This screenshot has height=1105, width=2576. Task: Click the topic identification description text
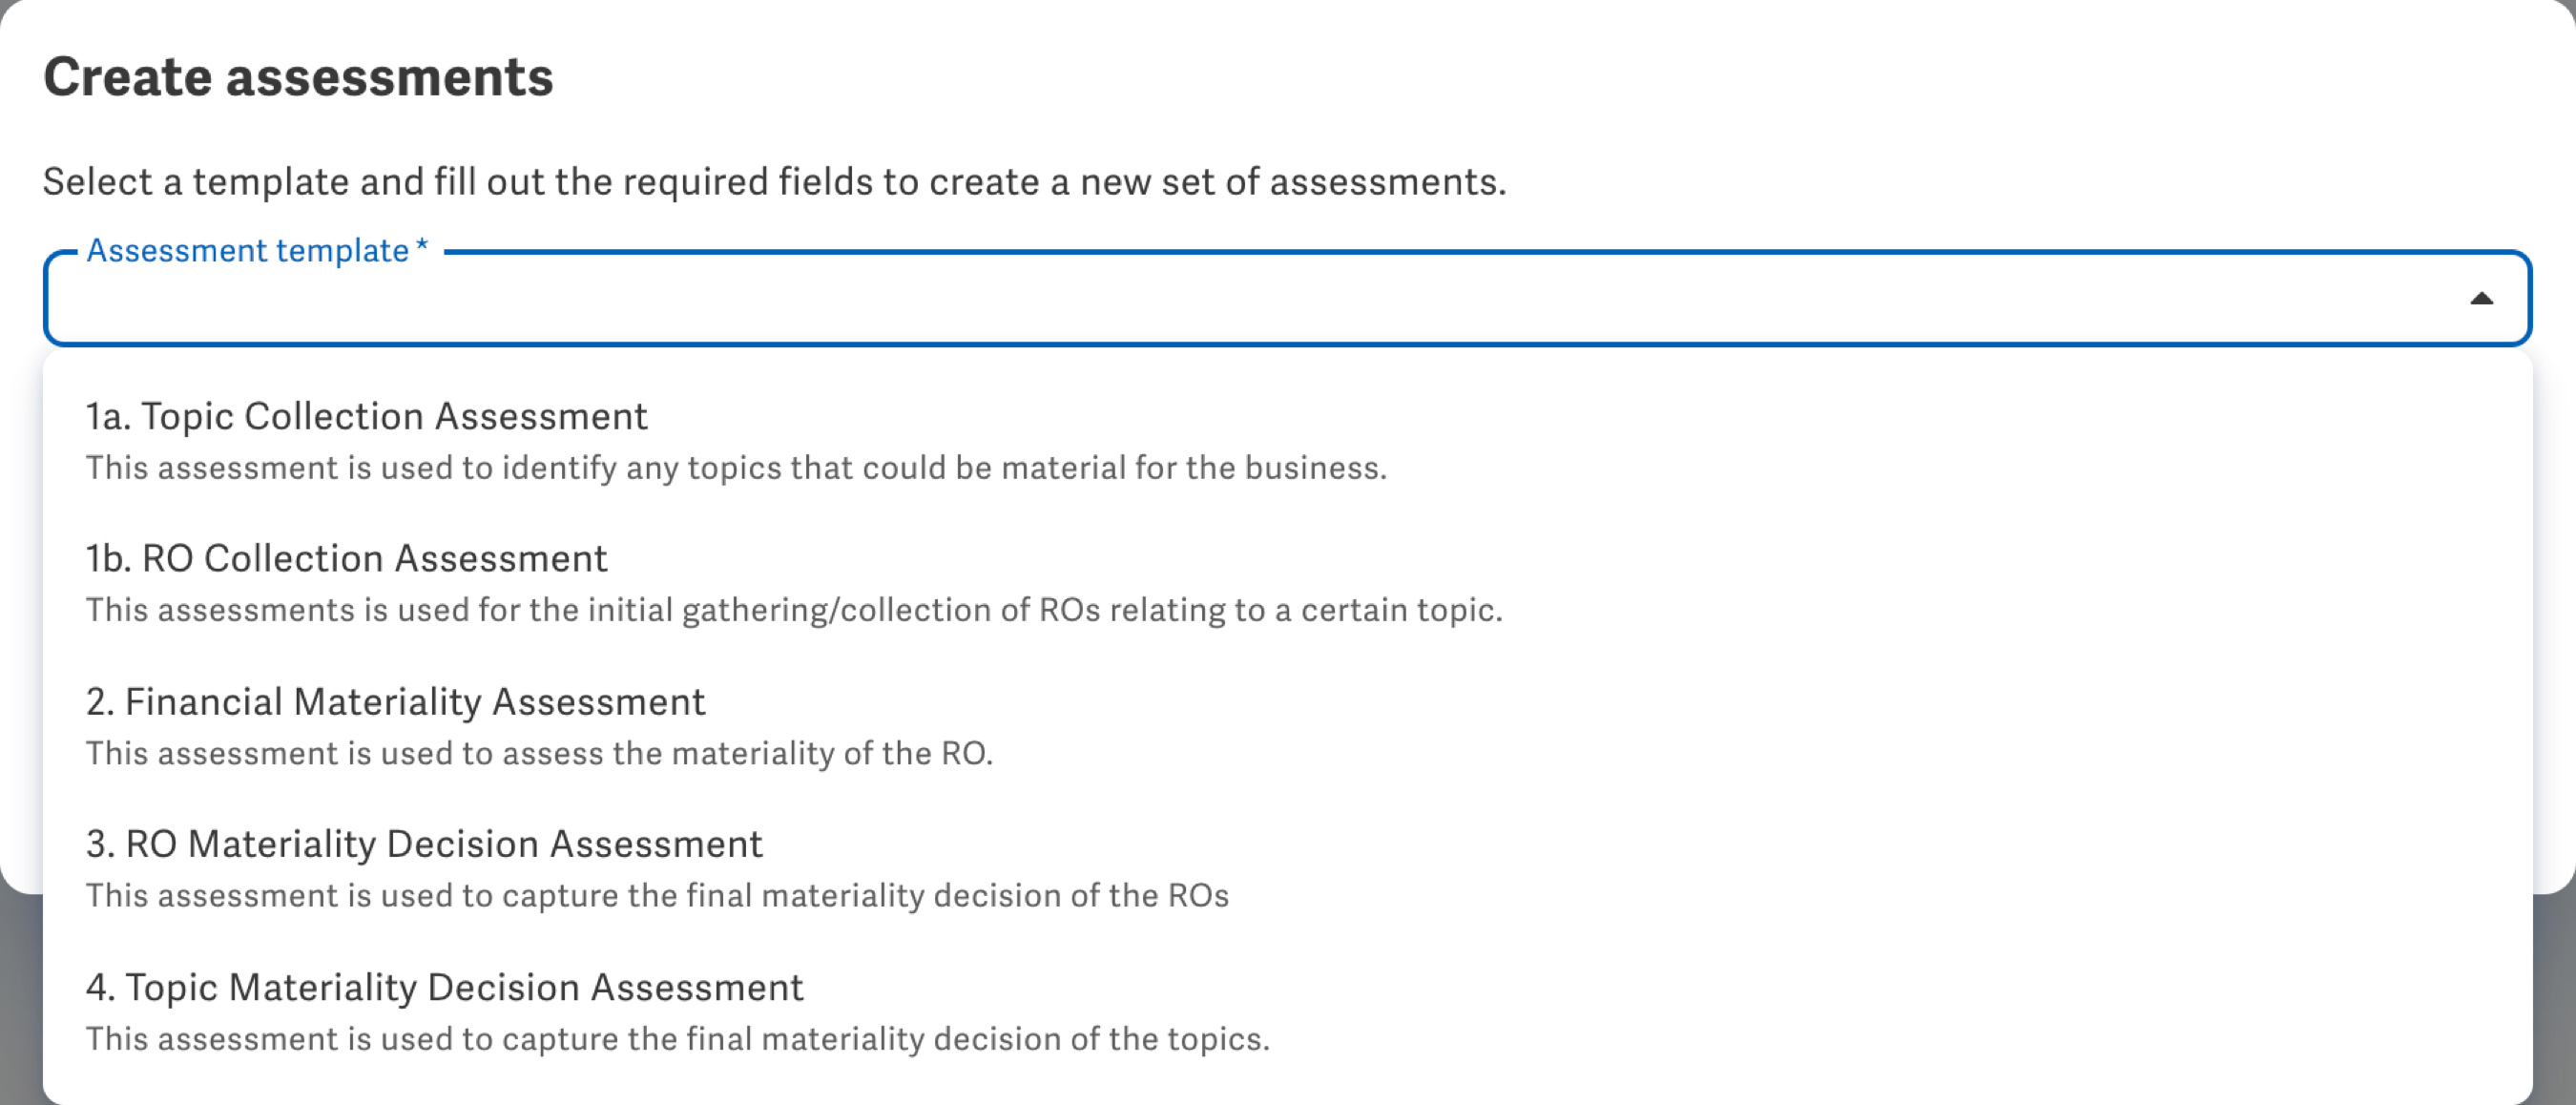(737, 466)
